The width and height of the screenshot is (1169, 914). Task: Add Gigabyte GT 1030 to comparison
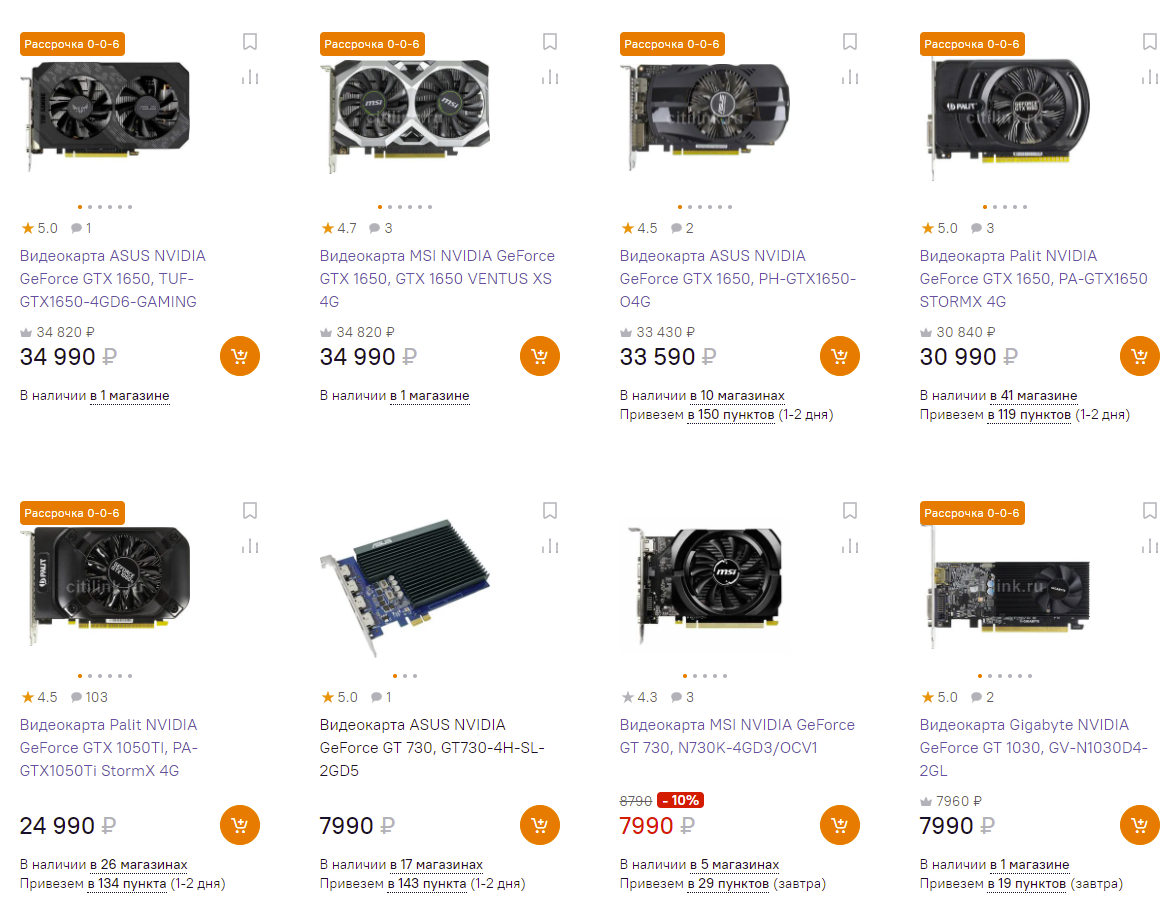(1150, 546)
